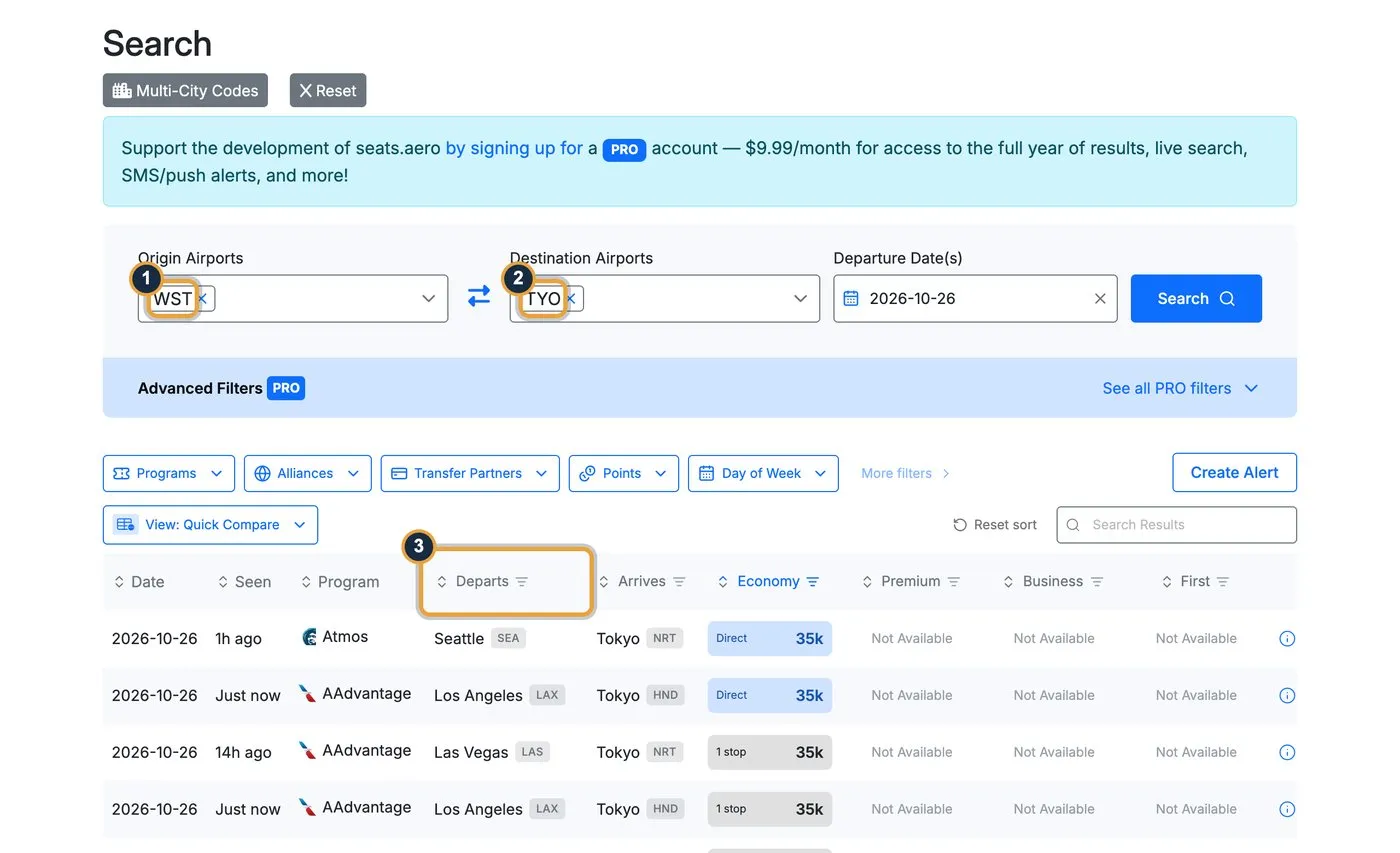Image resolution: width=1400 pixels, height=853 pixels.
Task: Show info for the Las Vegas flight row
Action: (1287, 752)
